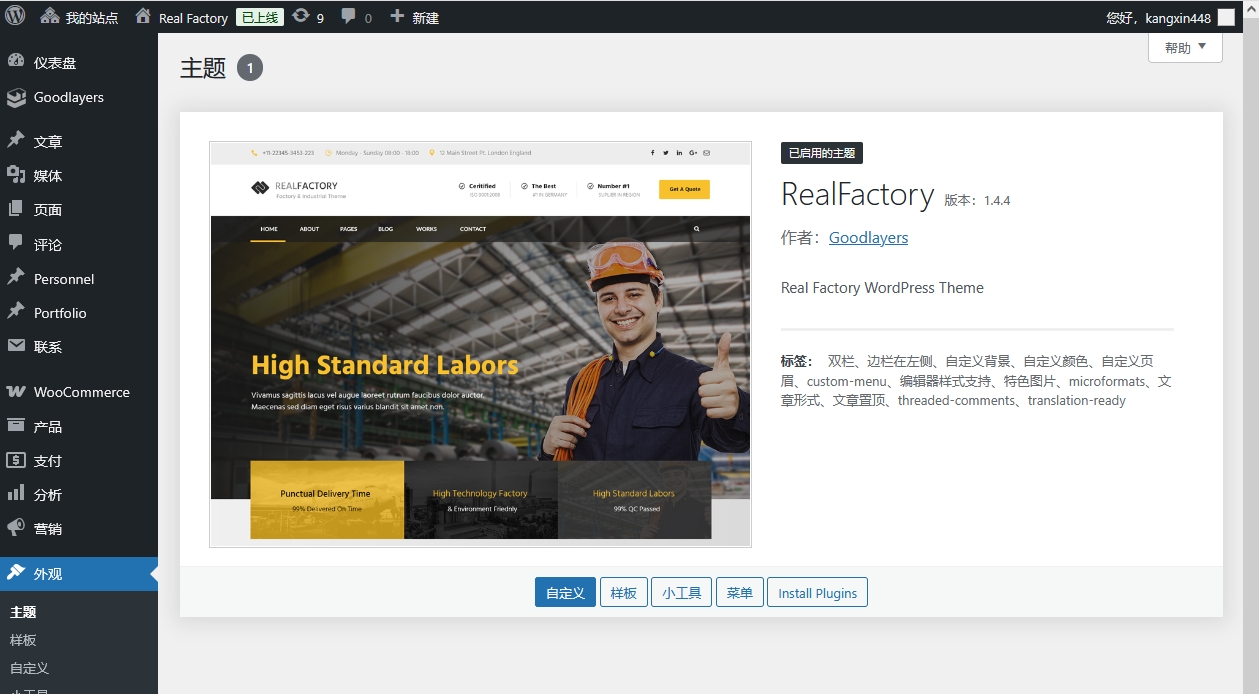Click the 标签 tags list text
This screenshot has width=1259, height=694.
[976, 381]
